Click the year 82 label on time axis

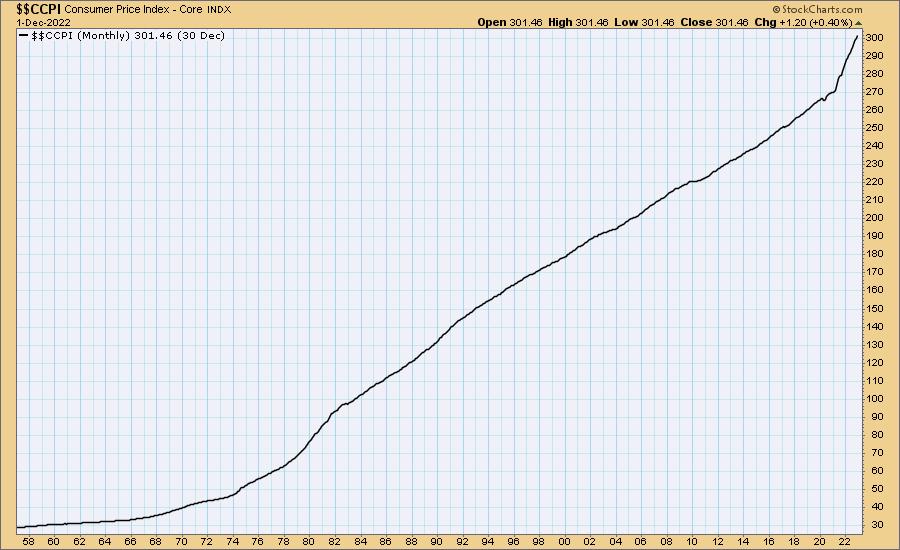coord(335,541)
